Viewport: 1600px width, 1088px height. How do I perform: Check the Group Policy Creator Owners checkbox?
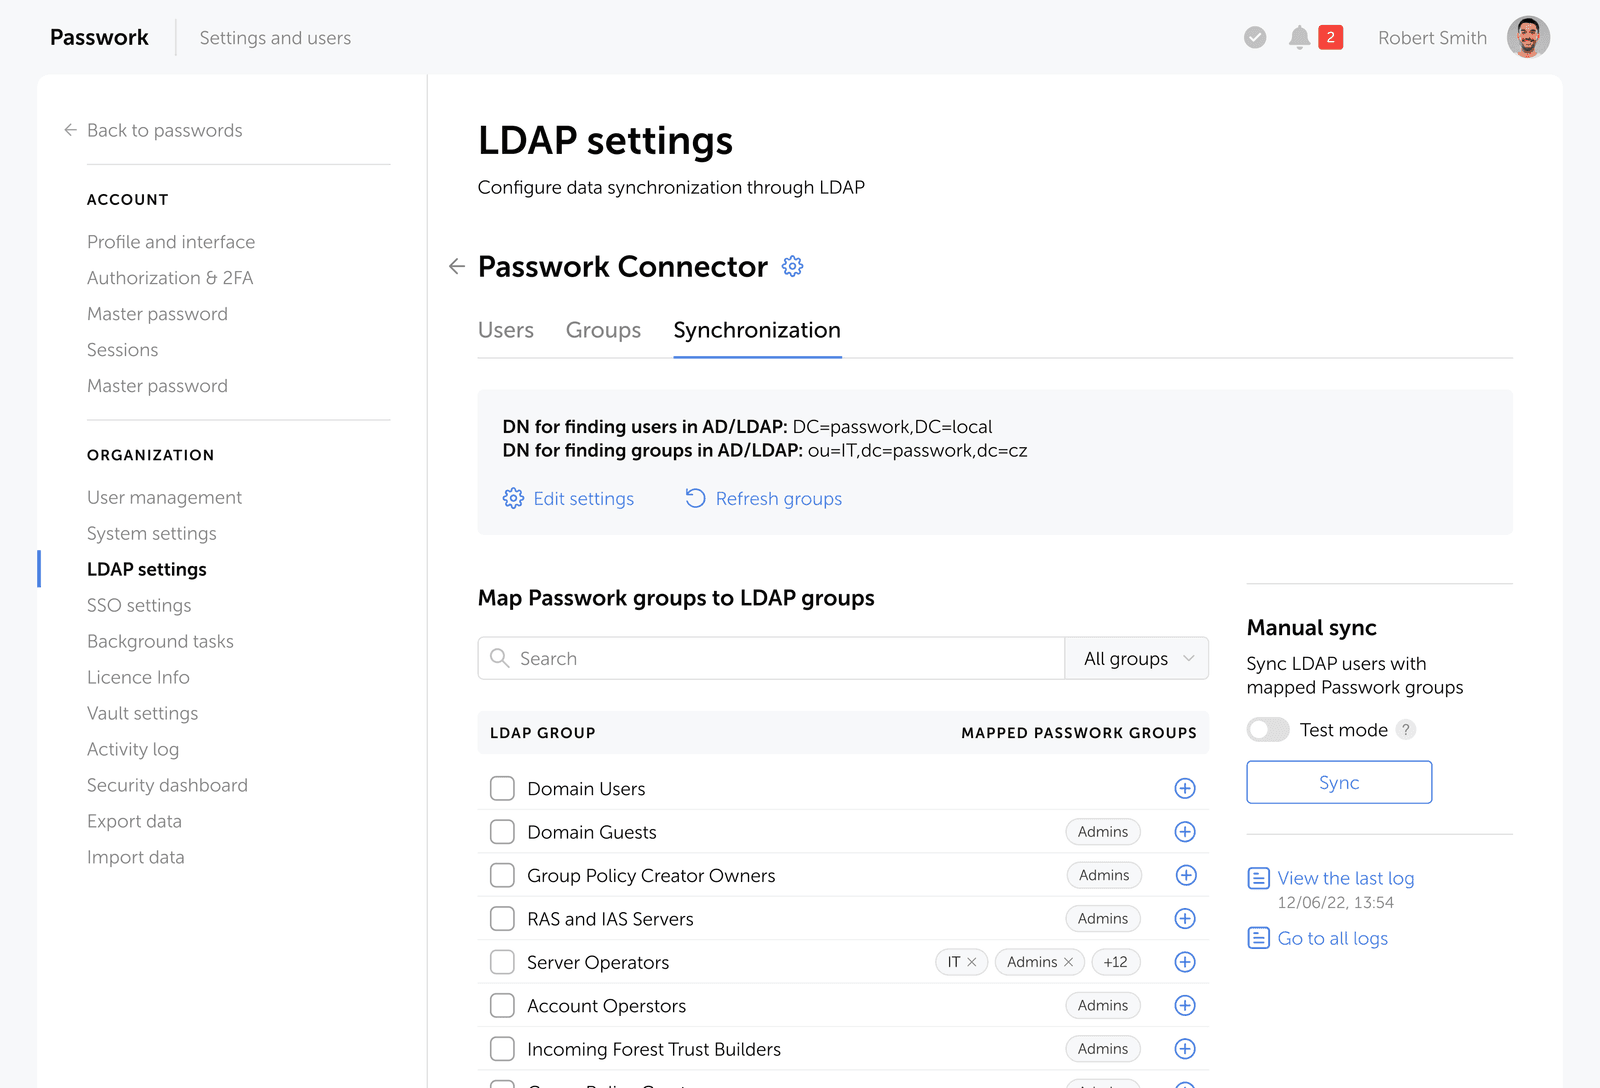(x=502, y=875)
